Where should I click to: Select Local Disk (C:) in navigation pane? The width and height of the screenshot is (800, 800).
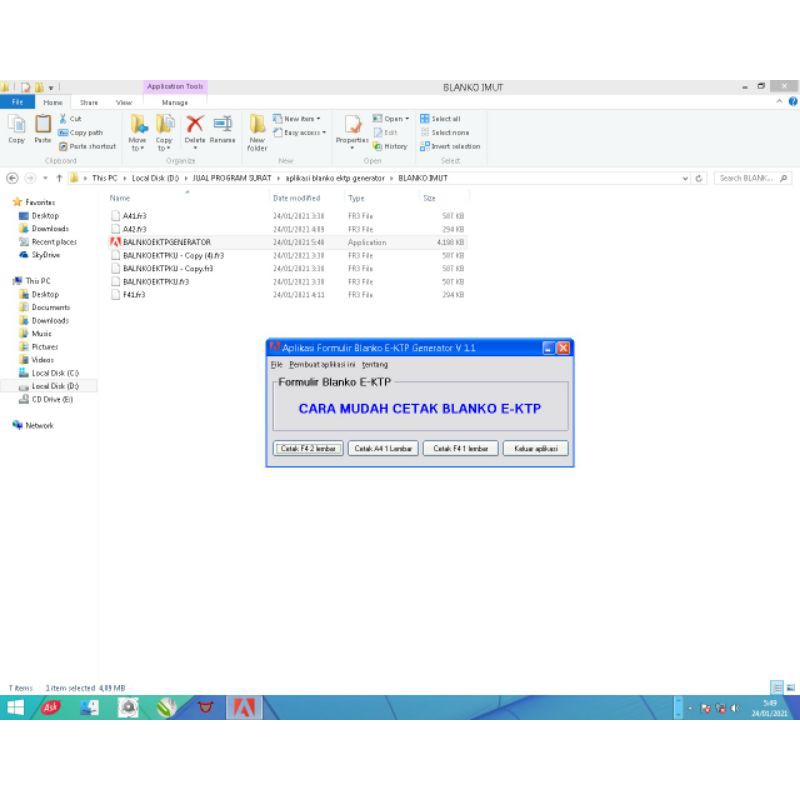coord(54,373)
